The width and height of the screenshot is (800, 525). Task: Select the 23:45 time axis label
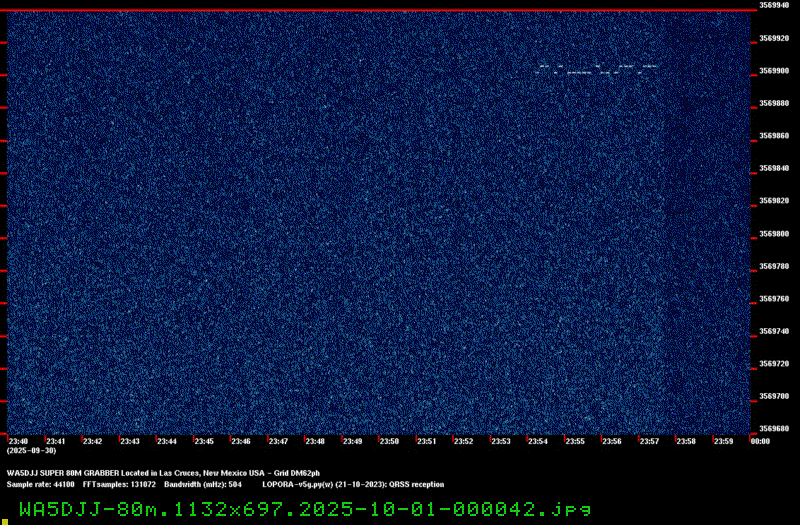pyautogui.click(x=204, y=441)
